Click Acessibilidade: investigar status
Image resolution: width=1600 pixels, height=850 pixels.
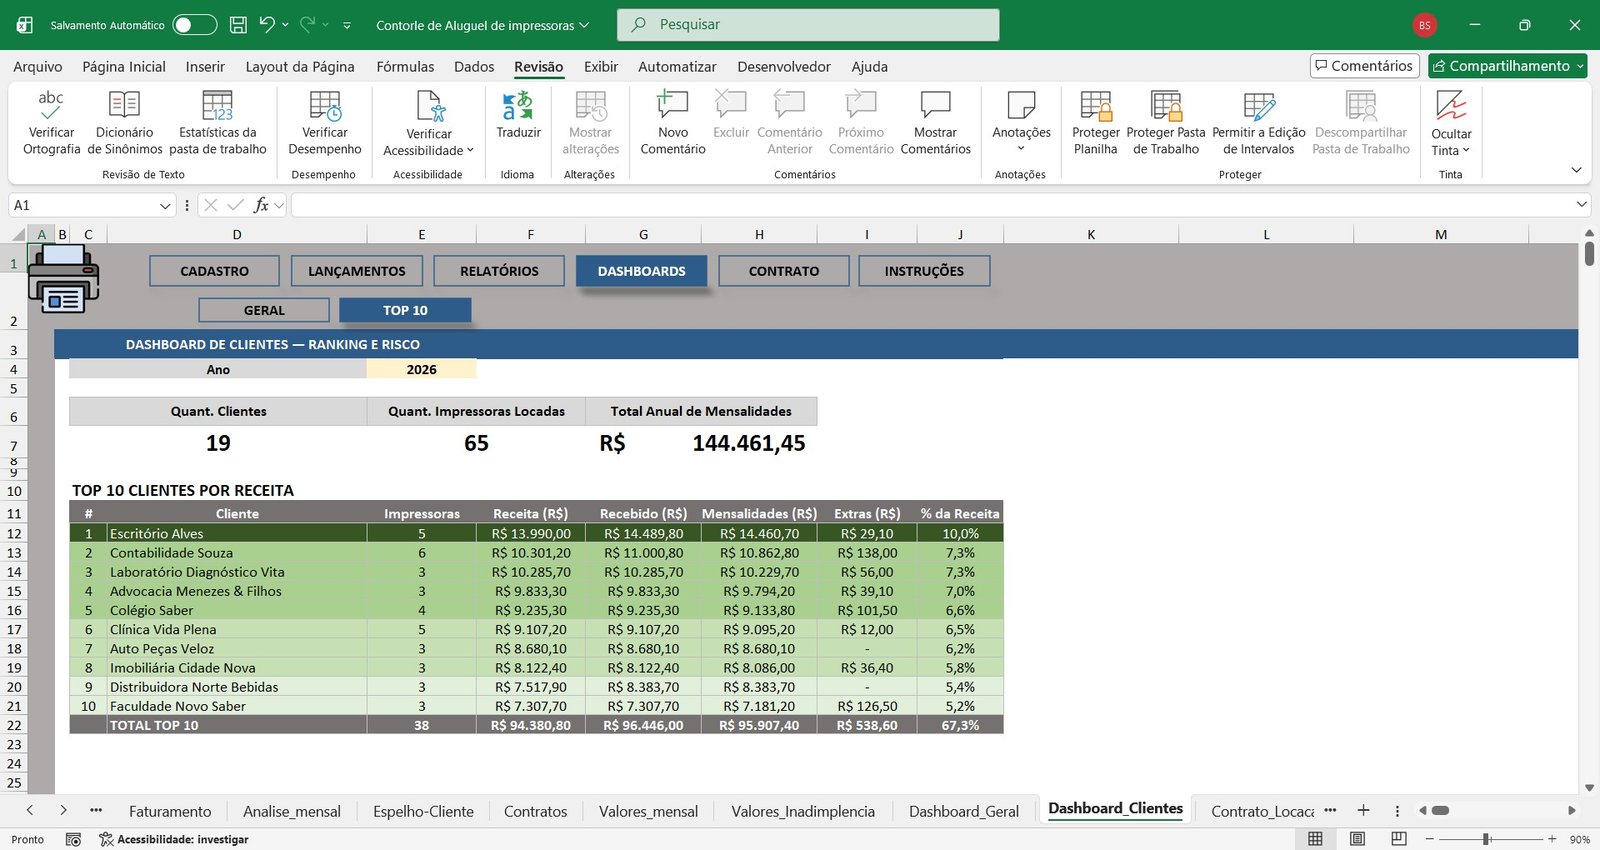click(173, 839)
